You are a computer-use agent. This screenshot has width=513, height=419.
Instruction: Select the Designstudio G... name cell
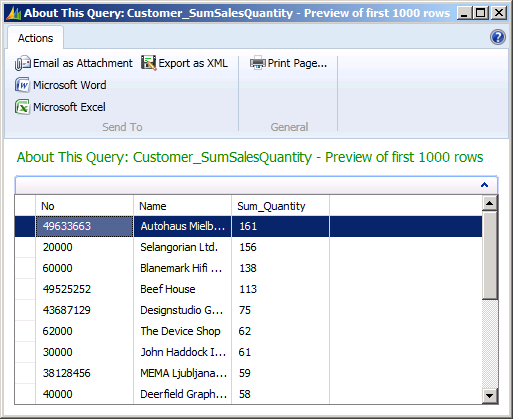point(182,310)
